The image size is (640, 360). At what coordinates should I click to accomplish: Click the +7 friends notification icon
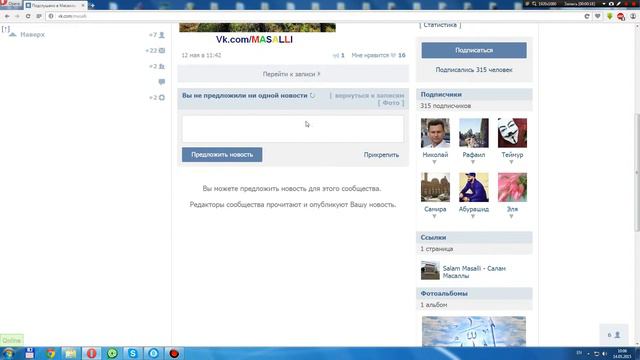pyautogui.click(x=162, y=35)
